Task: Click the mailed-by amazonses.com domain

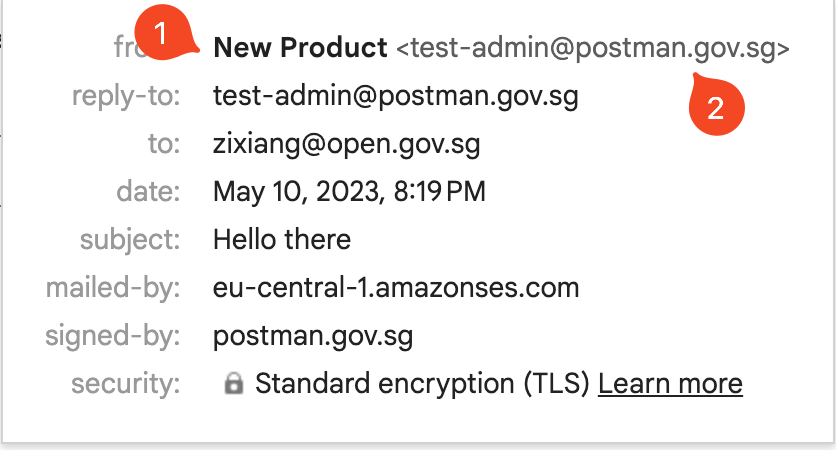Action: click(x=396, y=288)
